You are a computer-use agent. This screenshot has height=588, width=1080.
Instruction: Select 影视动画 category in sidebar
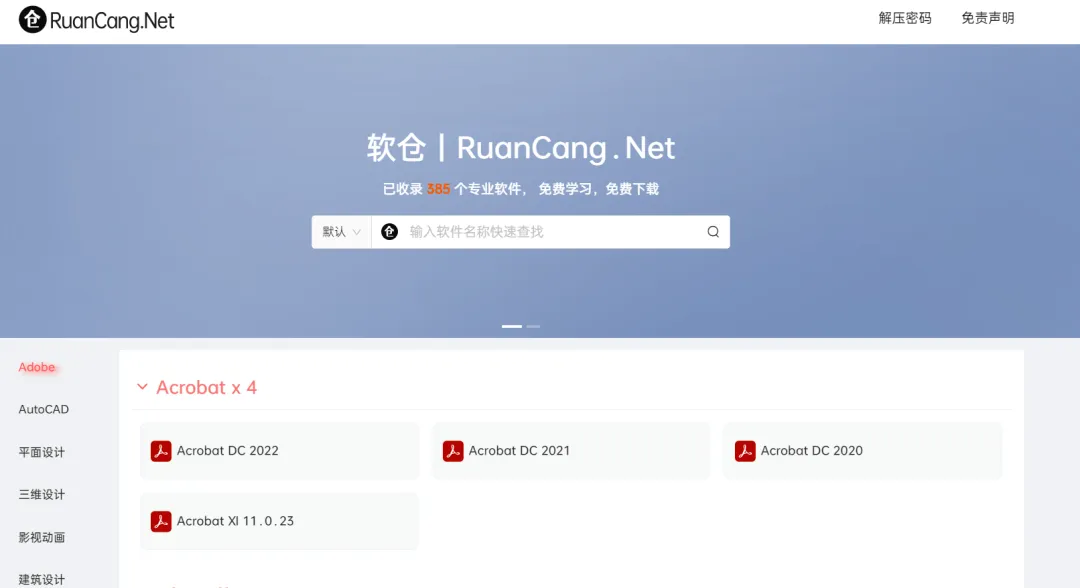pyautogui.click(x=41, y=537)
